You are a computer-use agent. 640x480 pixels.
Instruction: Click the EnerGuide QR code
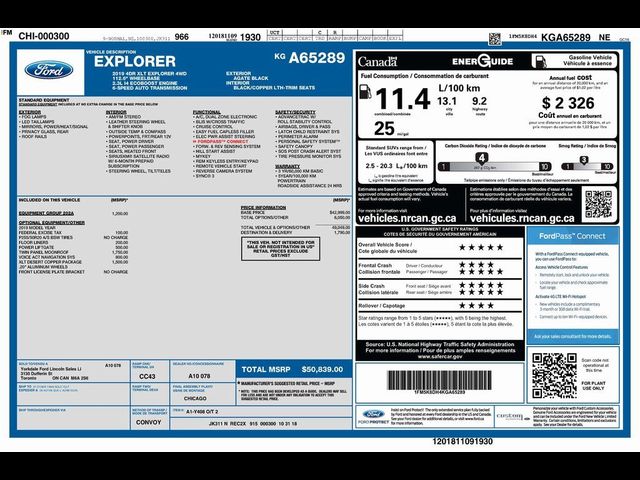(x=598, y=204)
